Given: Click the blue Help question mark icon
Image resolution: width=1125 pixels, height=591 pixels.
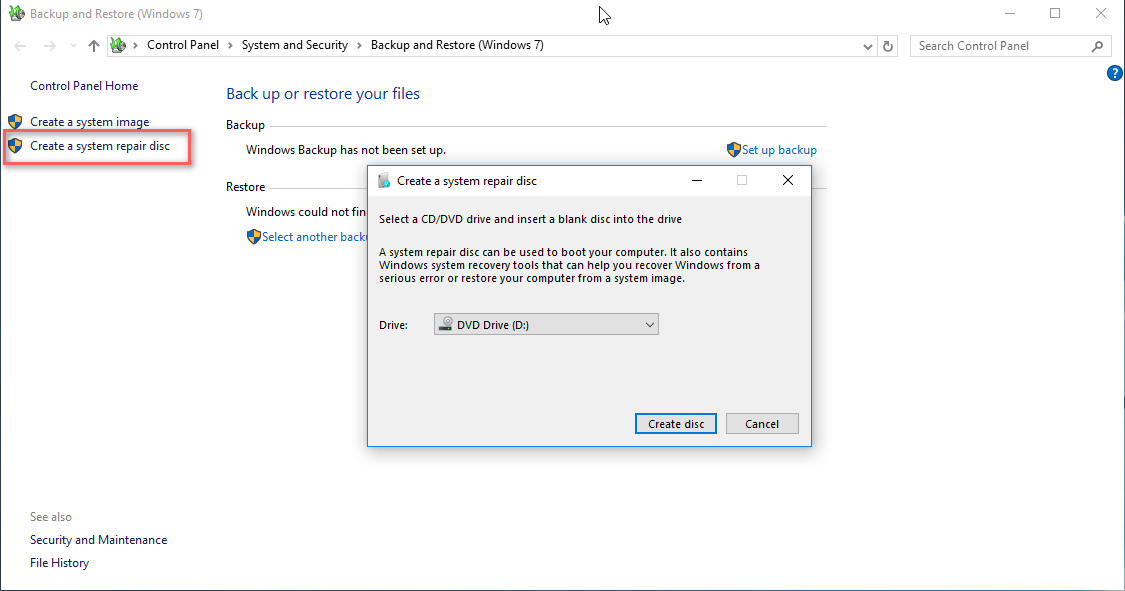Looking at the screenshot, I should [1115, 74].
